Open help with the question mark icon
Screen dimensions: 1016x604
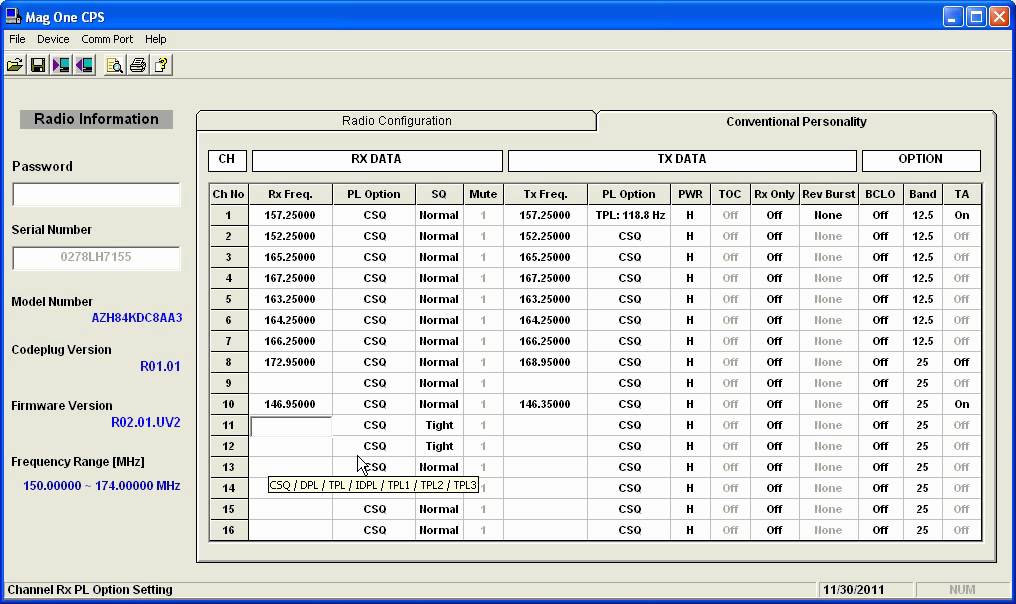tap(161, 65)
